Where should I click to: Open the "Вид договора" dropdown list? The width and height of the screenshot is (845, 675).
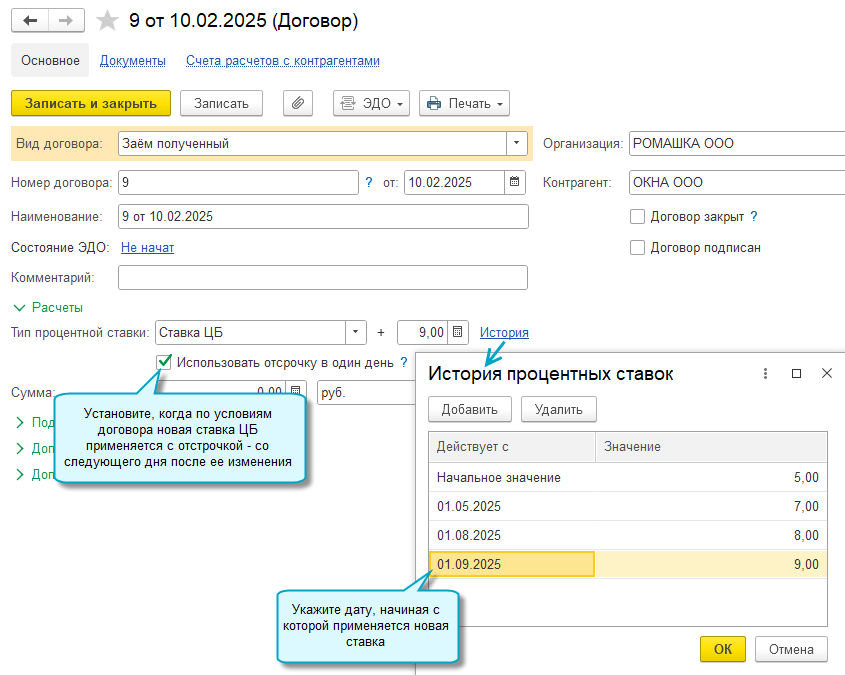pos(516,143)
